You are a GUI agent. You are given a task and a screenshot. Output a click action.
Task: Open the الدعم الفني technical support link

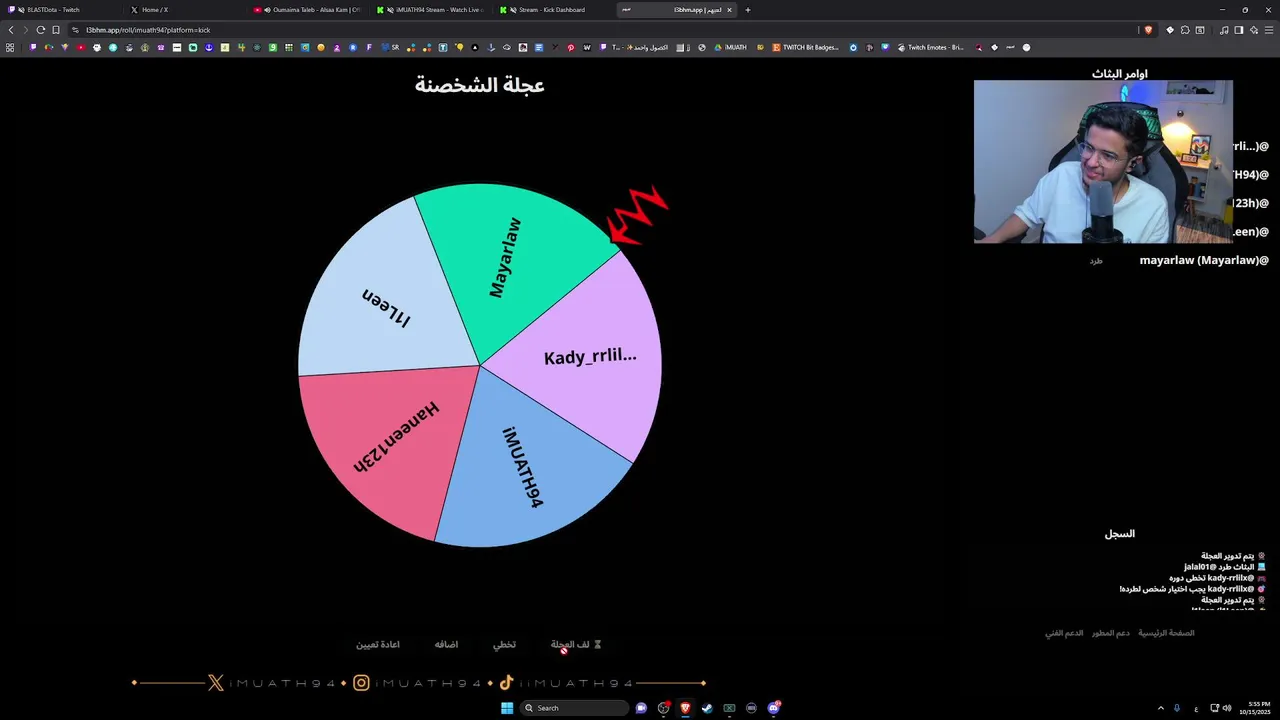click(1064, 633)
